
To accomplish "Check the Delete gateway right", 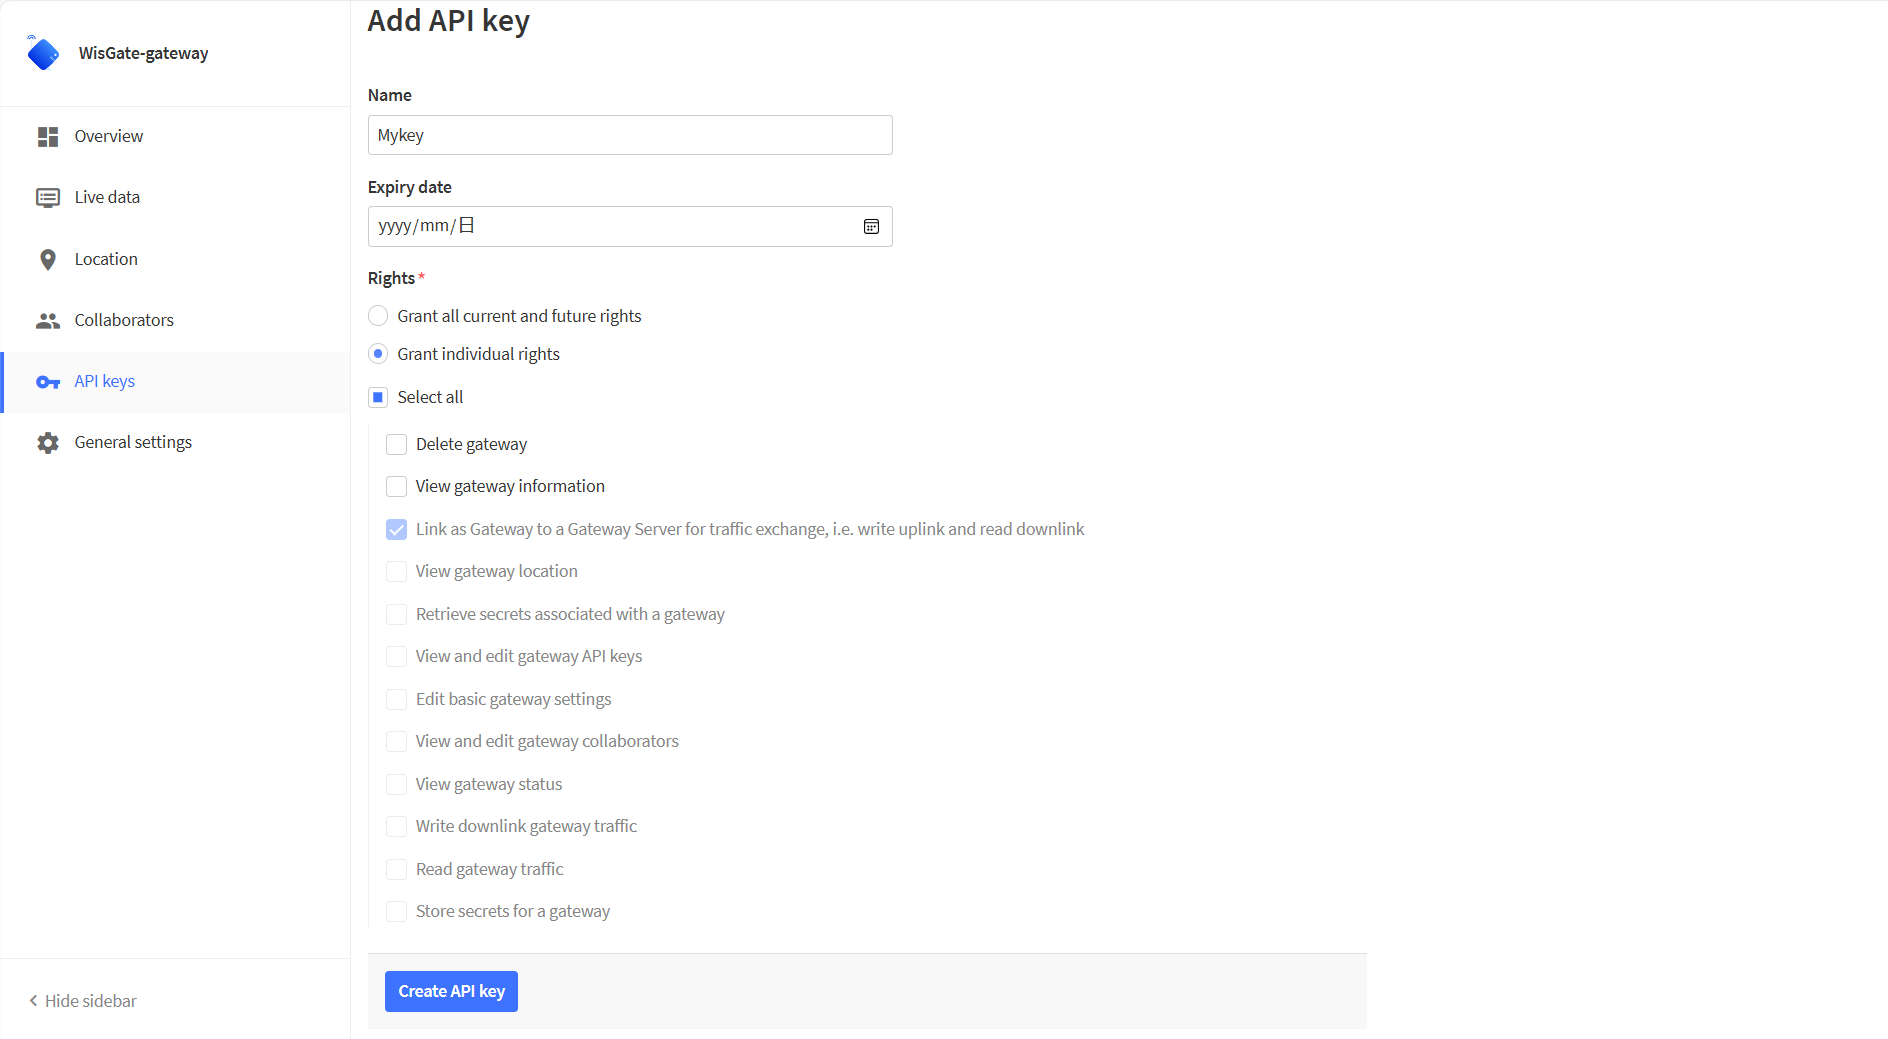I will (x=397, y=445).
